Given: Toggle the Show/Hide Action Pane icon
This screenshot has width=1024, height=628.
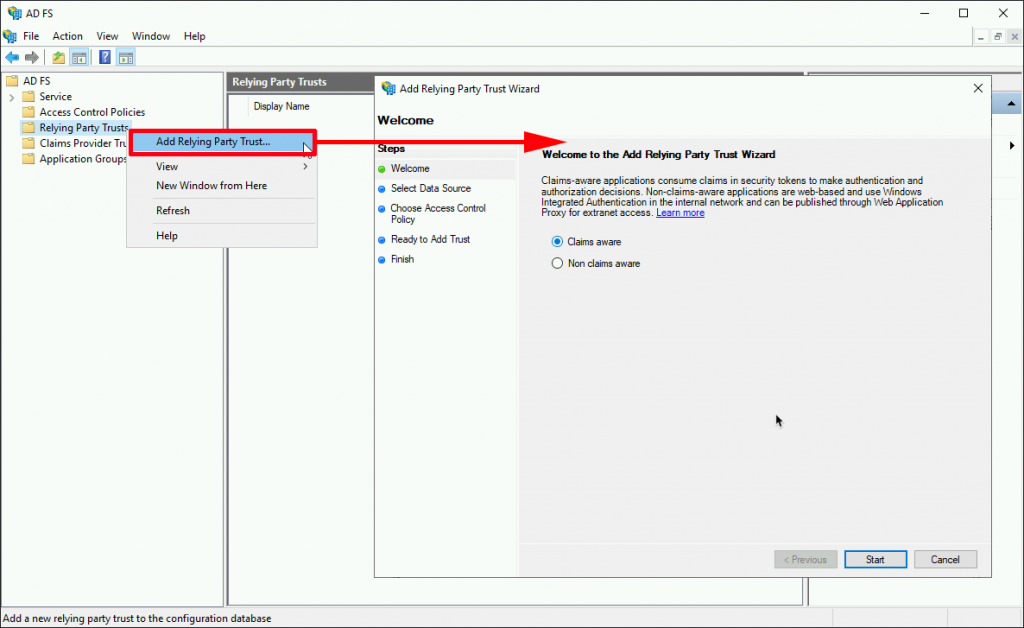Looking at the screenshot, I should tap(126, 57).
